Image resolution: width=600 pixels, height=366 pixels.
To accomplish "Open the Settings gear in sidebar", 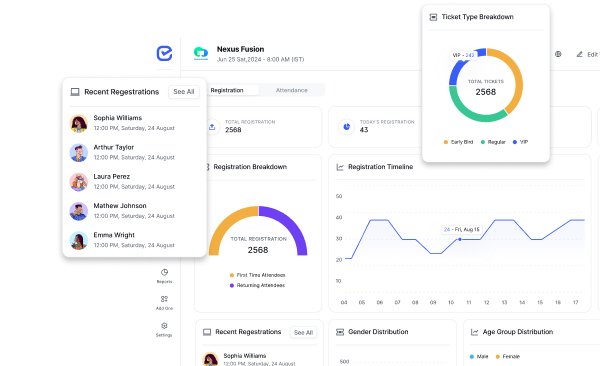I will click(164, 329).
